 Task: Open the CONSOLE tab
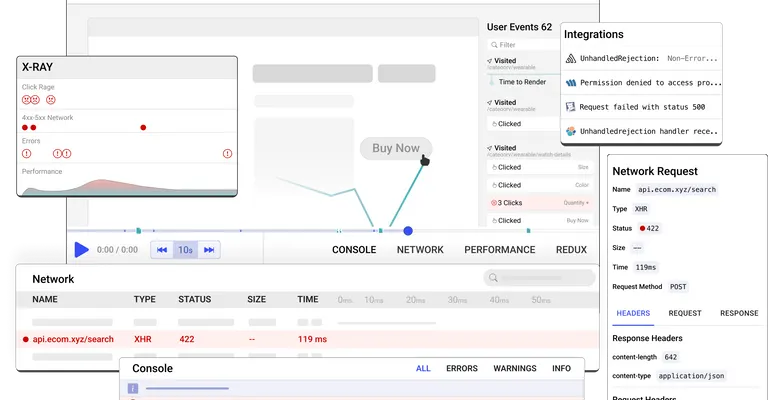pos(354,250)
